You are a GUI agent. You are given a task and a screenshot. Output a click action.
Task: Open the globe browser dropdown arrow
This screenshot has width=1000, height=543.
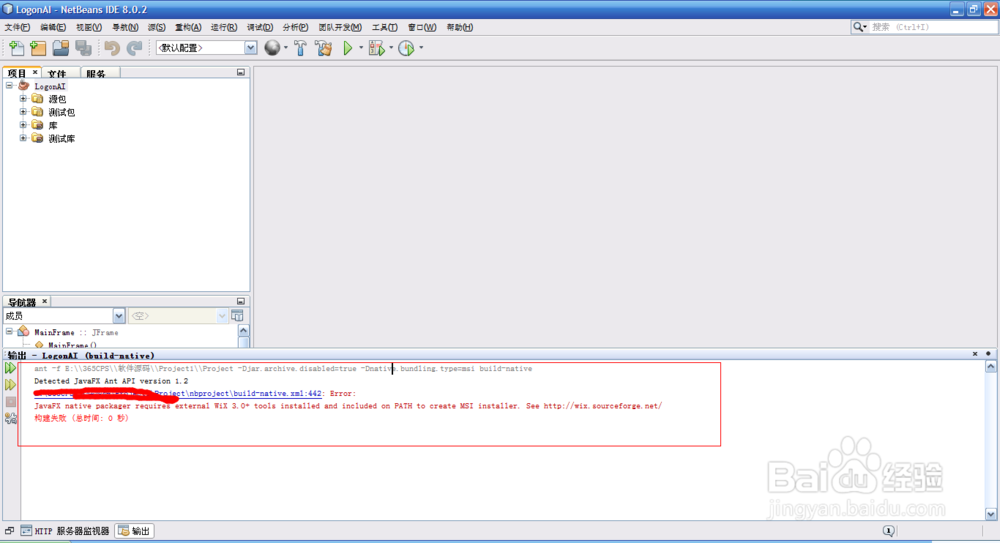(x=286, y=48)
